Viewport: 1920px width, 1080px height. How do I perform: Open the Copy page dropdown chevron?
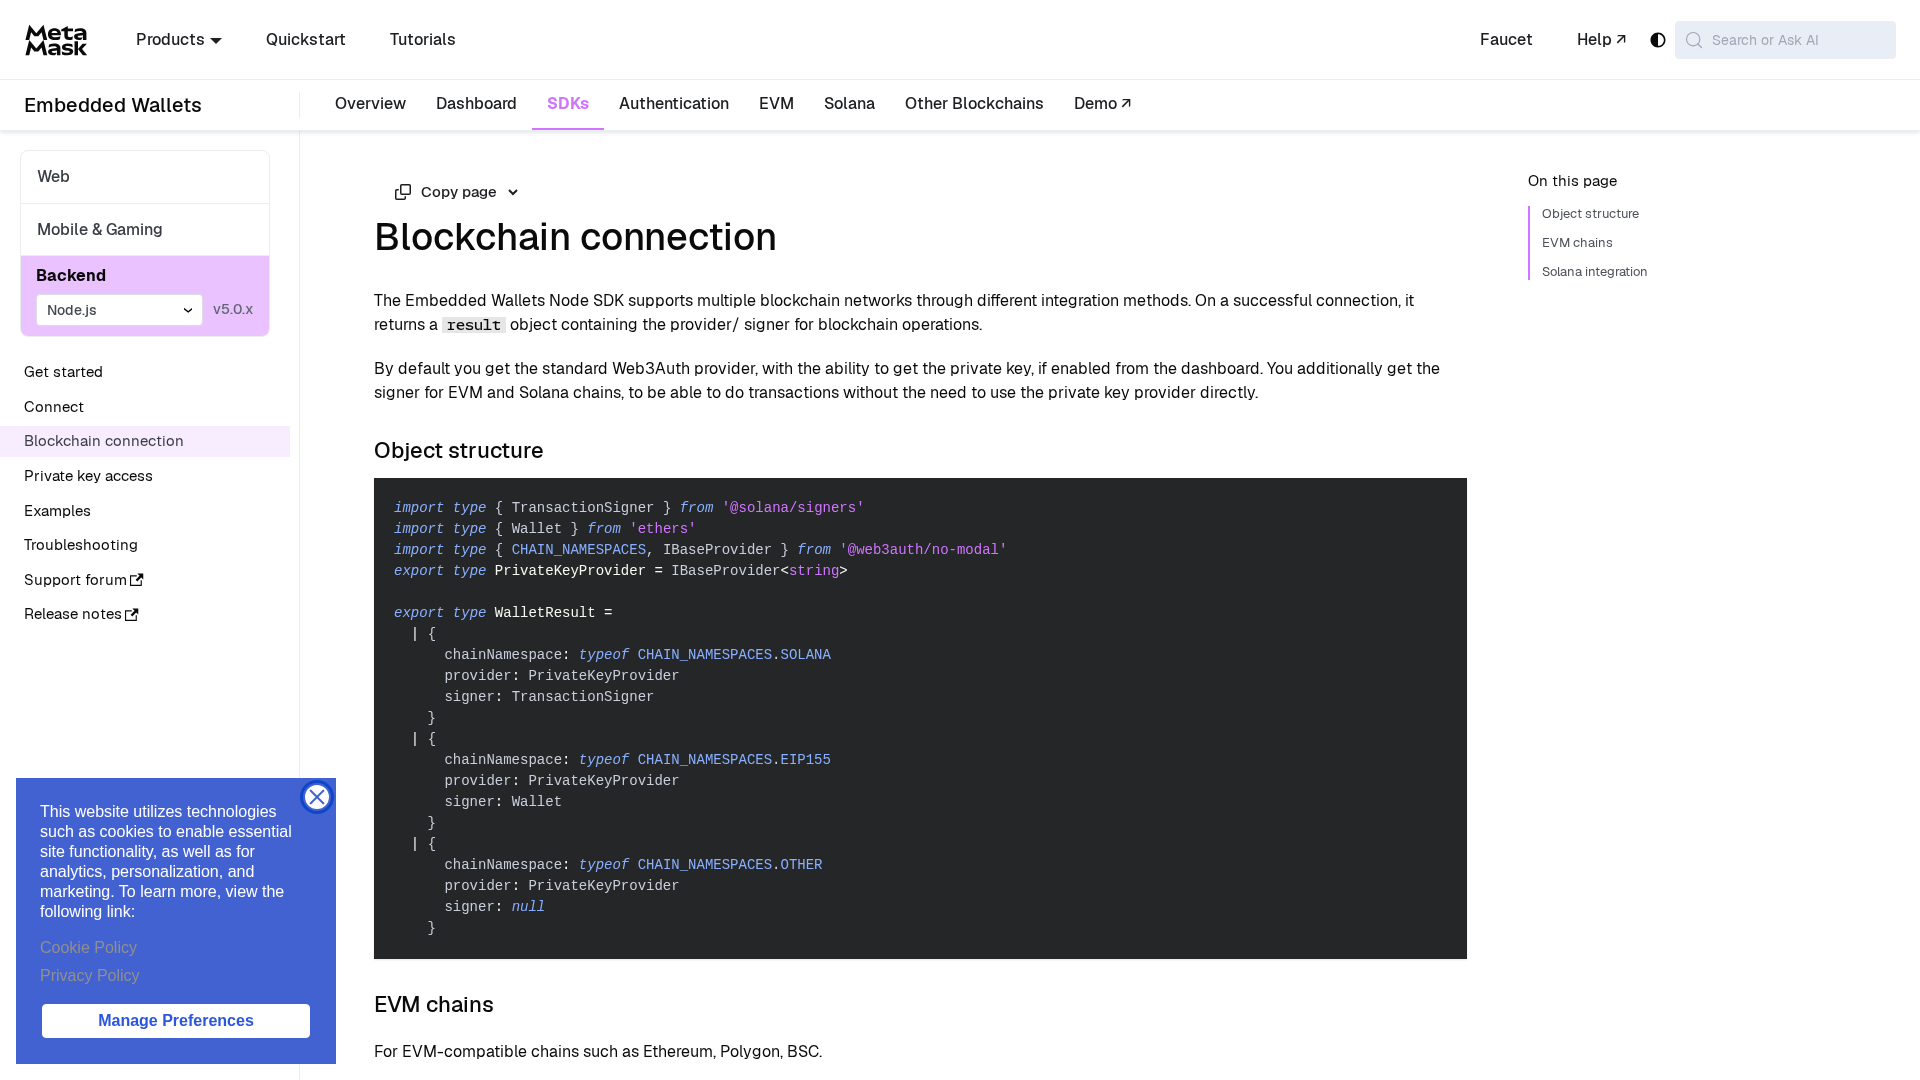coord(513,192)
